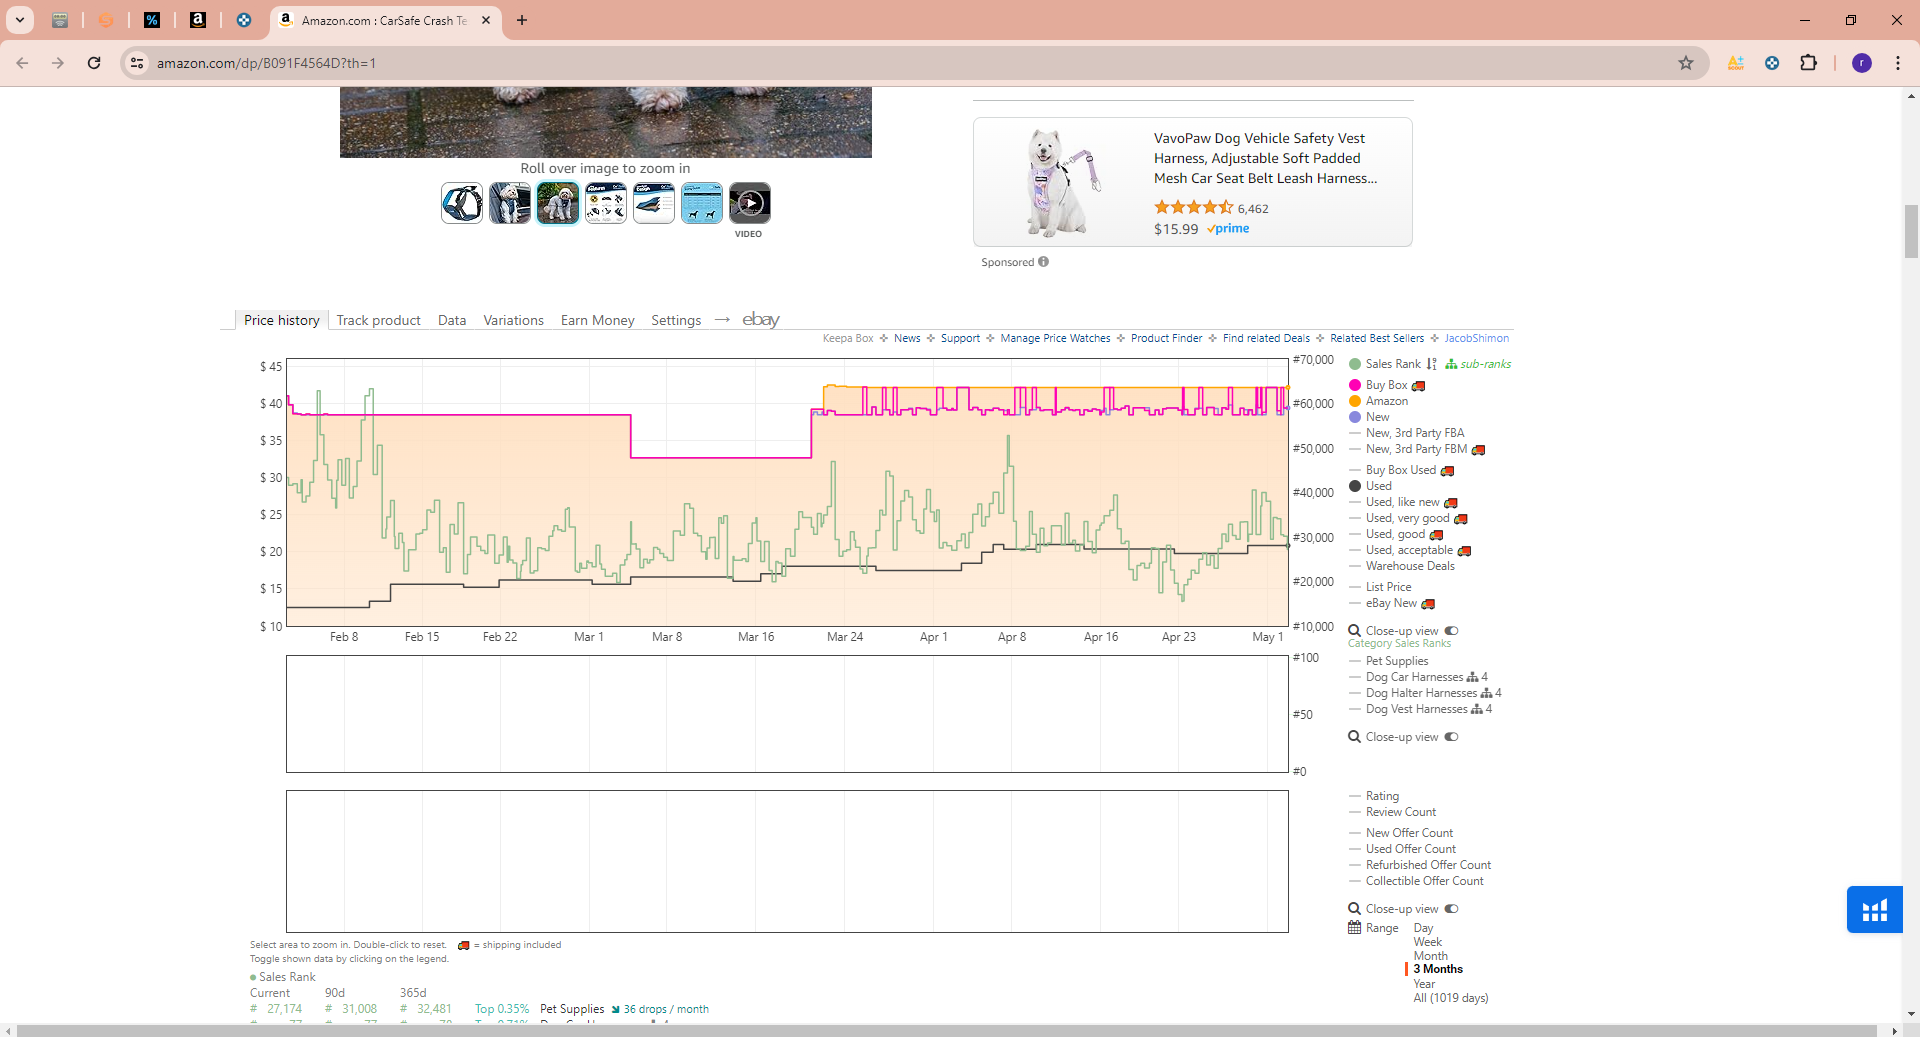Open the Keepa extension icon in toolbar
1920x1037 pixels.
tap(1772, 63)
